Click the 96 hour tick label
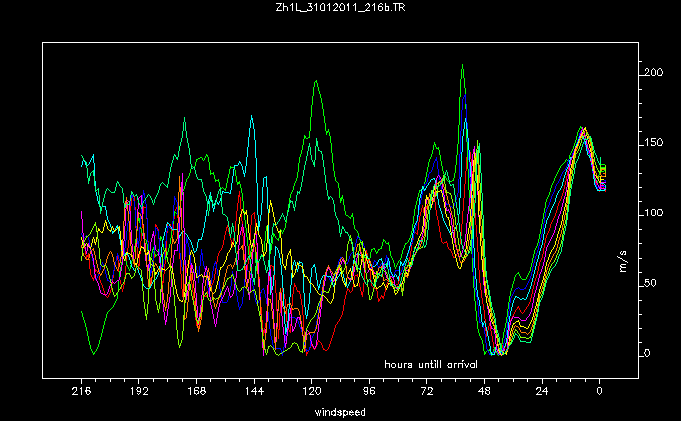 coord(369,393)
